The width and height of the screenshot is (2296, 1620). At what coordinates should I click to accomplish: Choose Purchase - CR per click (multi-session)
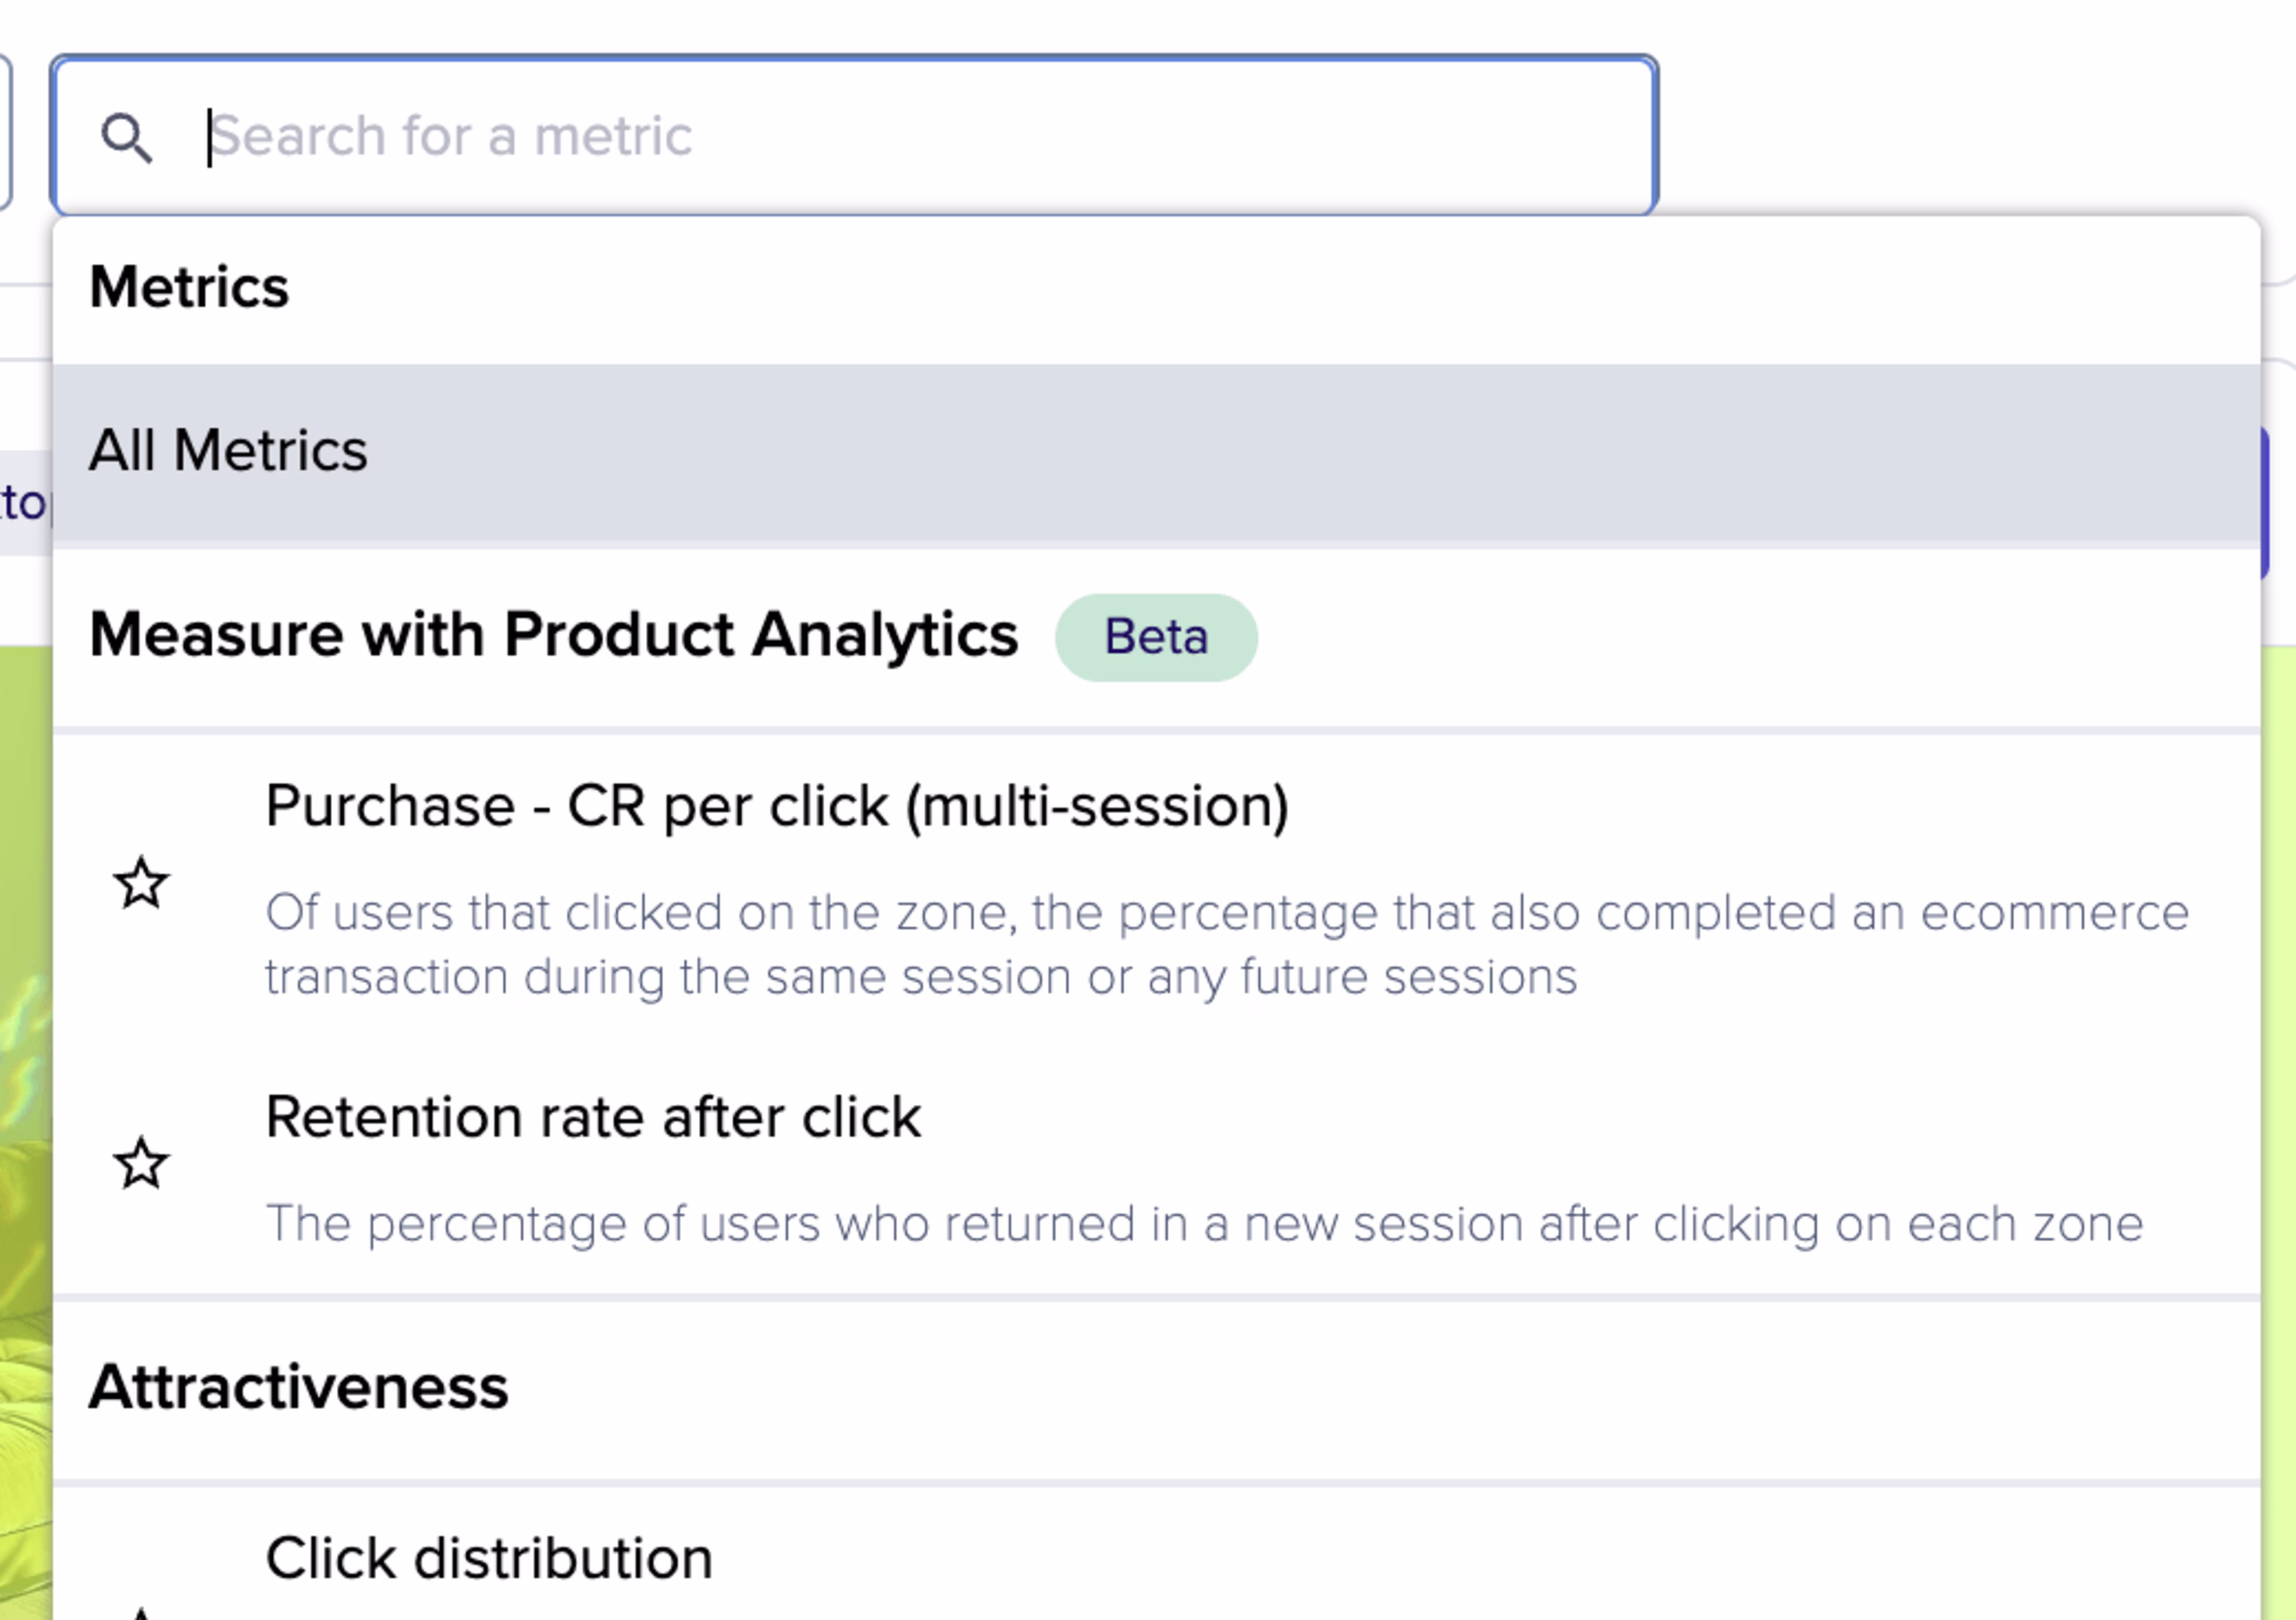tap(776, 806)
